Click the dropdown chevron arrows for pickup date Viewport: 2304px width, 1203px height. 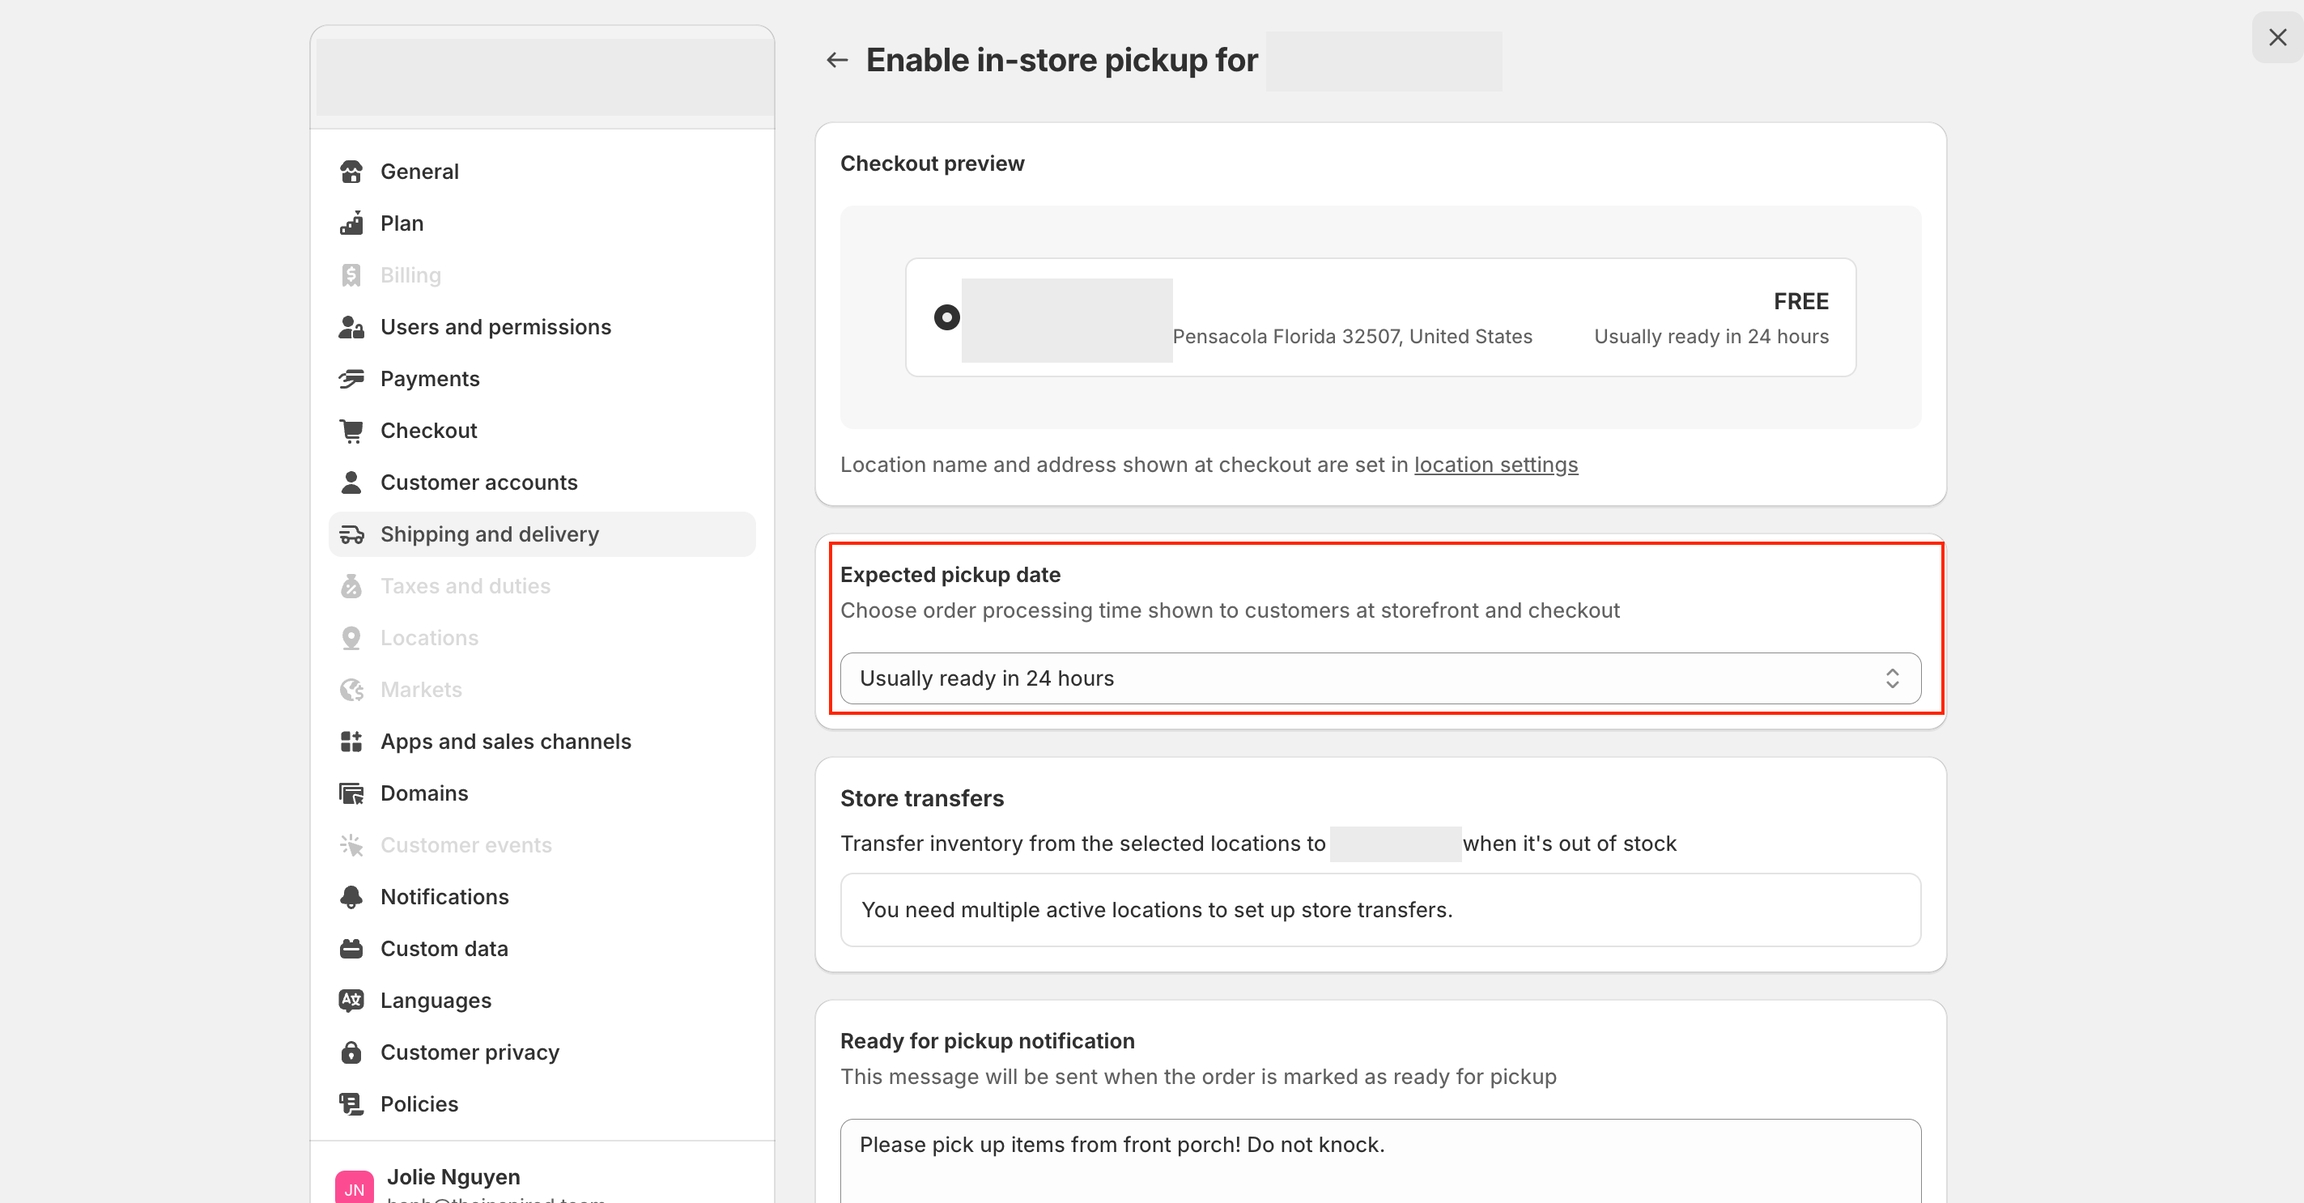tap(1891, 678)
